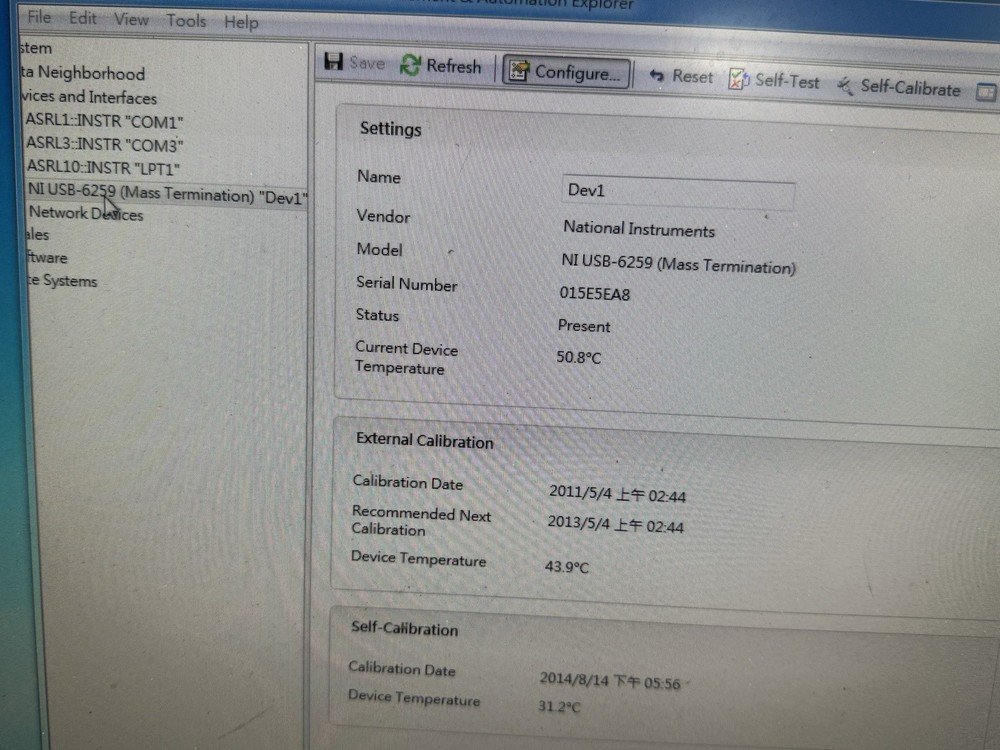Viewport: 1000px width, 750px height.
Task: Select Devices and Interfaces tree item
Action: point(88,97)
